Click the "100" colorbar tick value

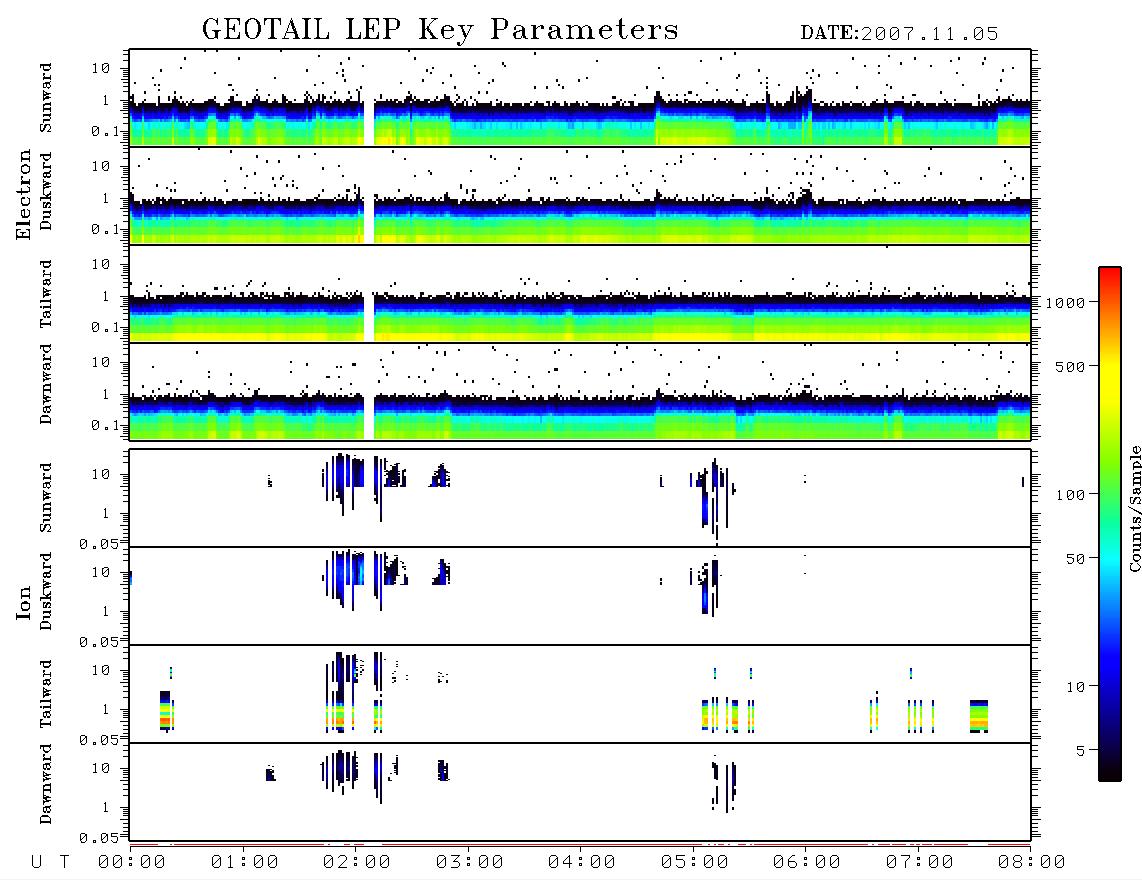pos(1071,495)
